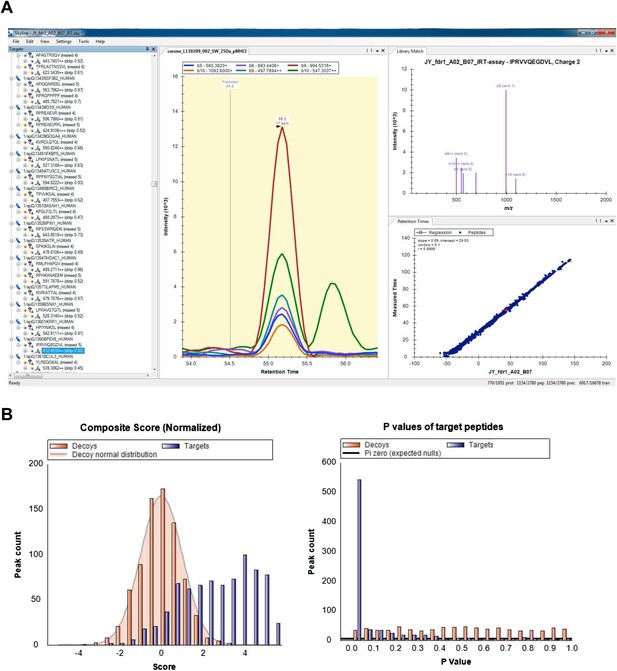The height and width of the screenshot is (671, 617).
Task: Open the Settings menu
Action: click(64, 42)
